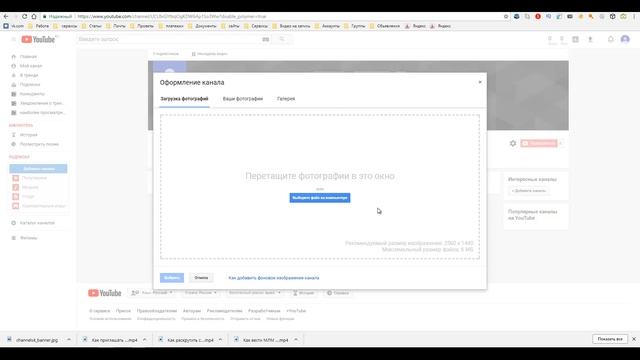Click the blue add channels button in sidebar

click(38, 169)
